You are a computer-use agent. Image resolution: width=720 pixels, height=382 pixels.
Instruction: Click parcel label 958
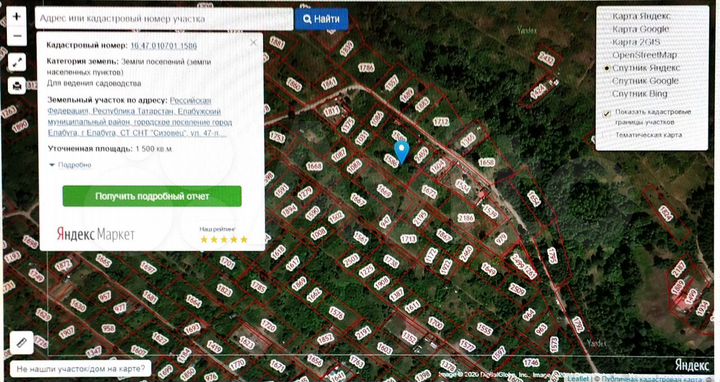[x=108, y=328]
